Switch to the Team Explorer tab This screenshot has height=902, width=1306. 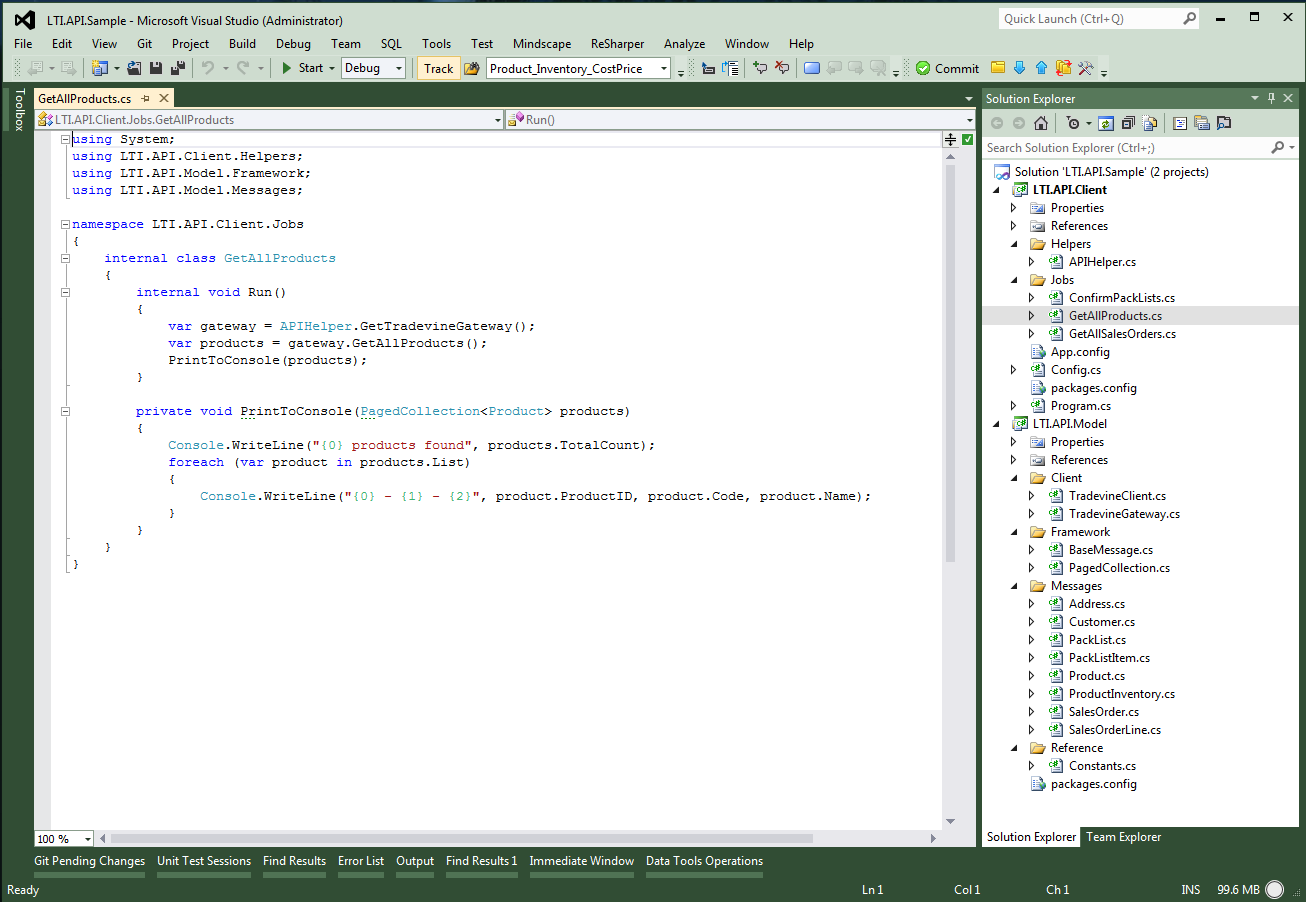(x=1124, y=837)
